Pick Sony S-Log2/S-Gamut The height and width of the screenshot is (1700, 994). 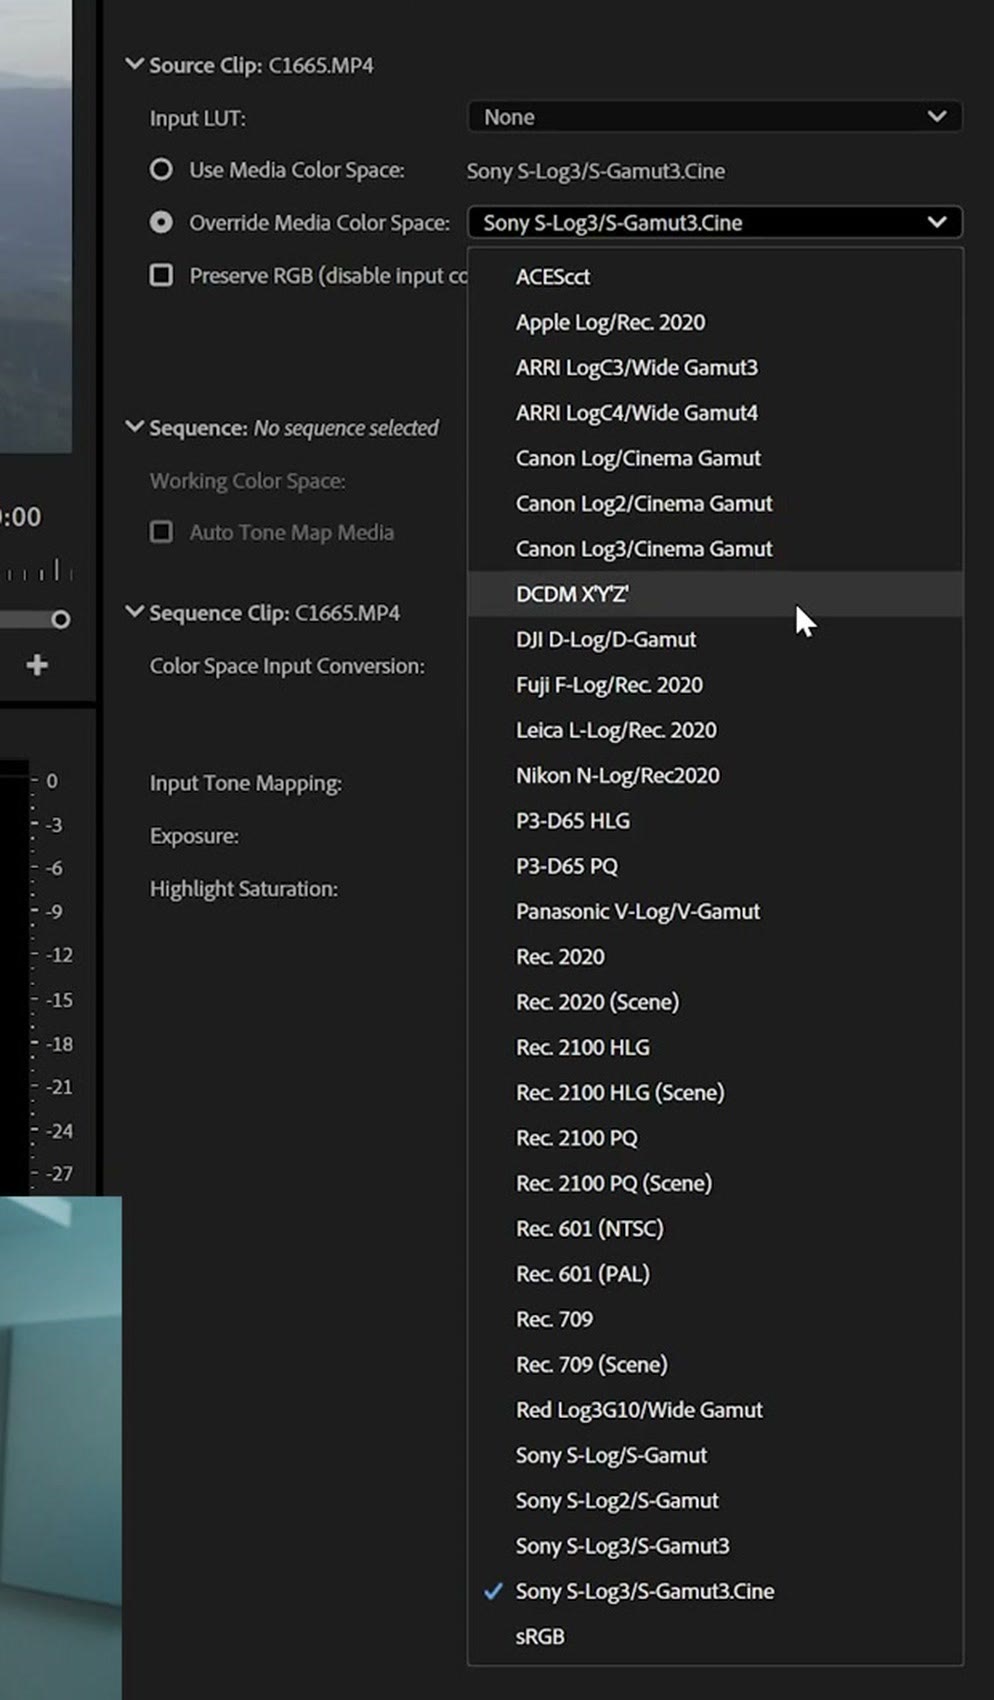[714, 1501]
